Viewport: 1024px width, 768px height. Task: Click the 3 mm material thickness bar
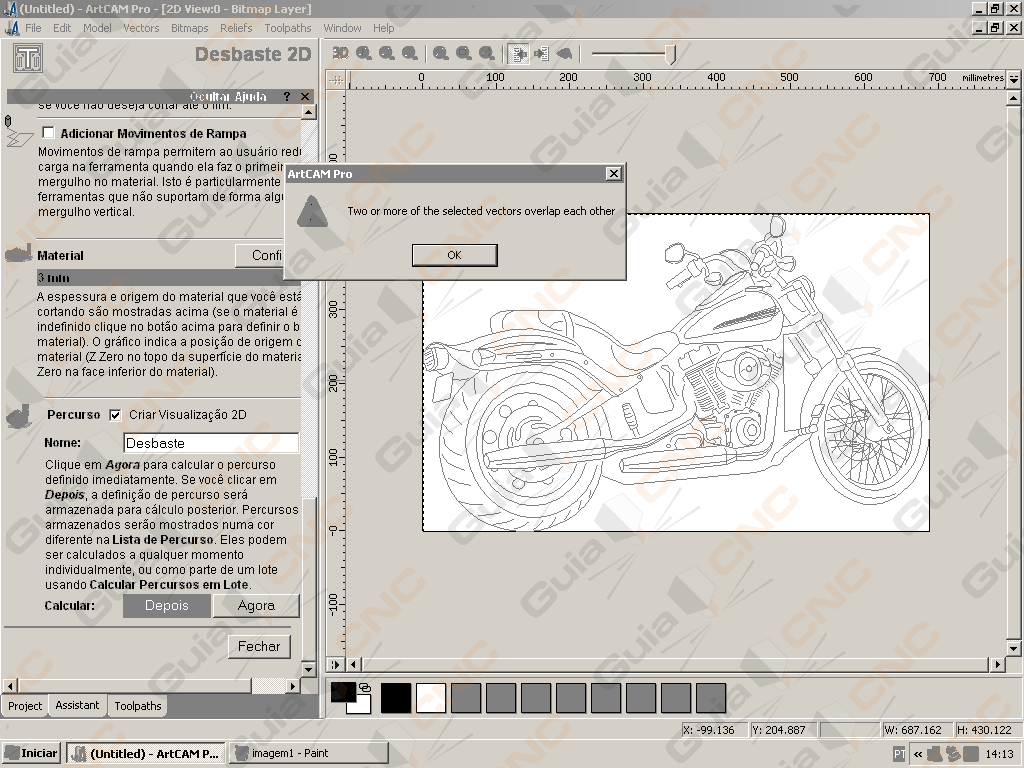168,278
